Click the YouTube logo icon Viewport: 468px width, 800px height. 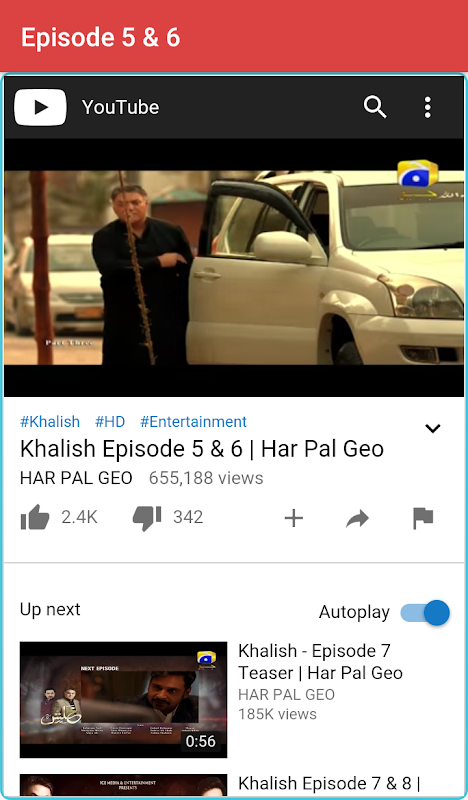tap(40, 107)
